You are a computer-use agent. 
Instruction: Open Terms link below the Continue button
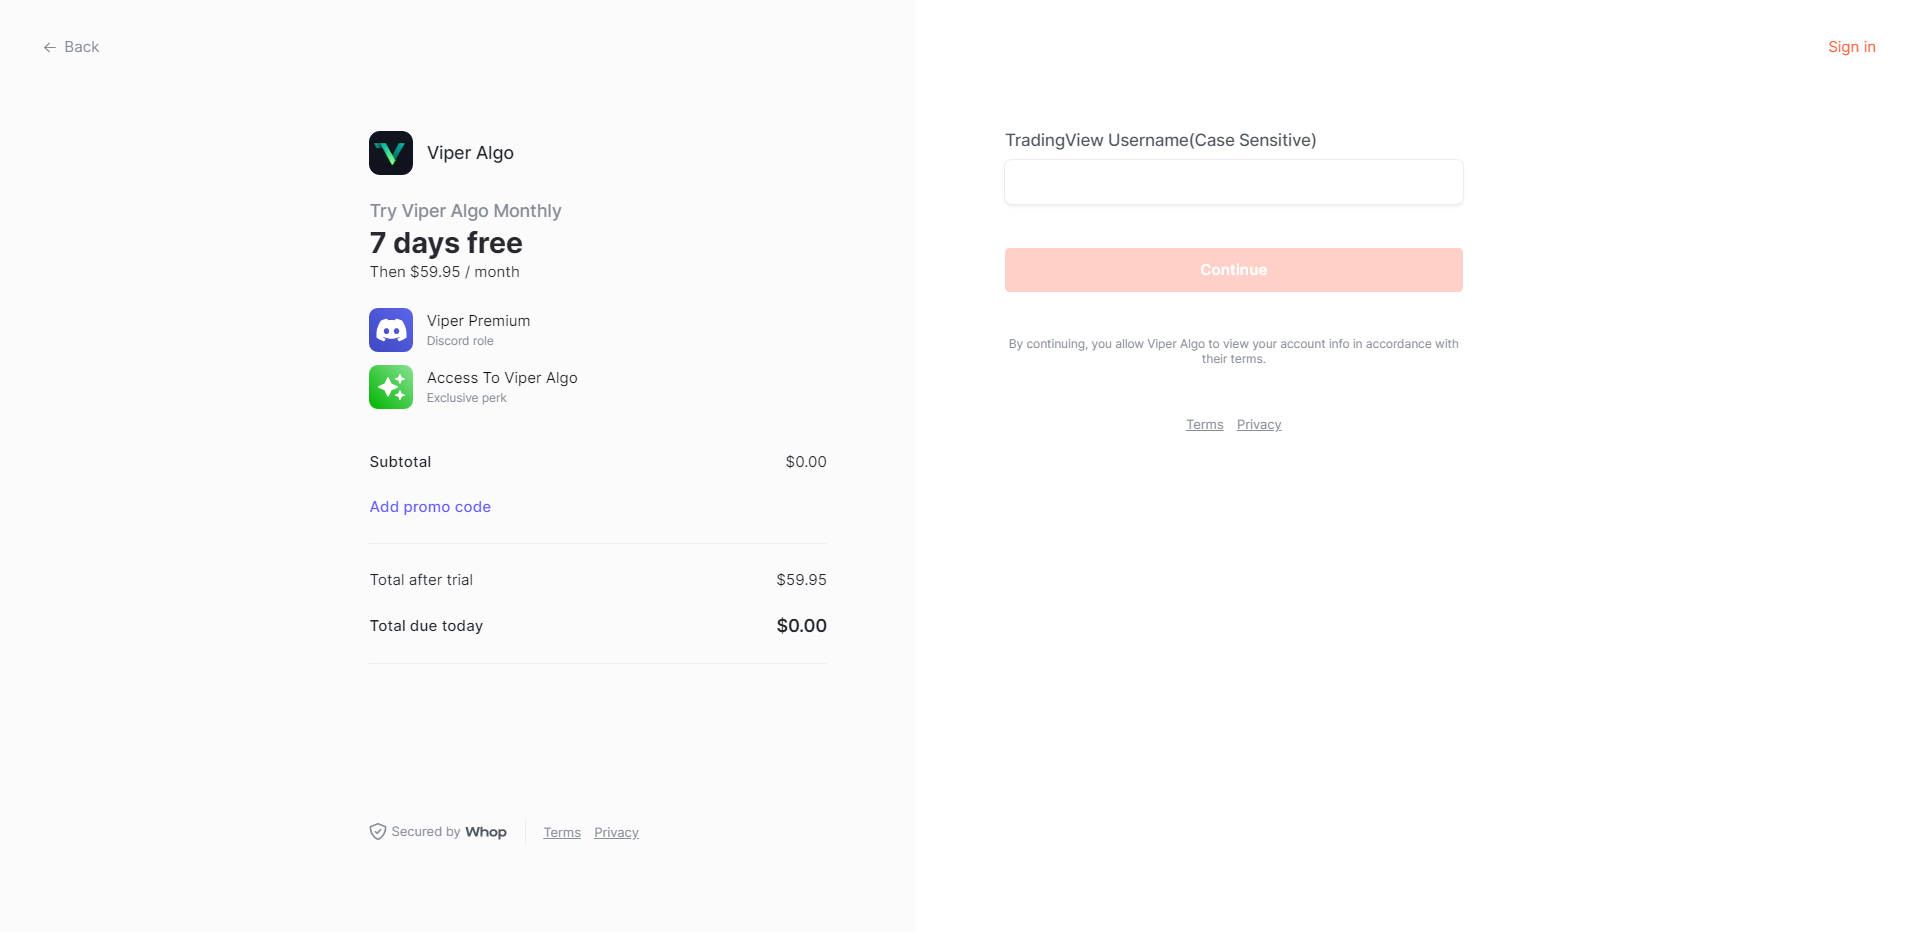click(x=1204, y=425)
